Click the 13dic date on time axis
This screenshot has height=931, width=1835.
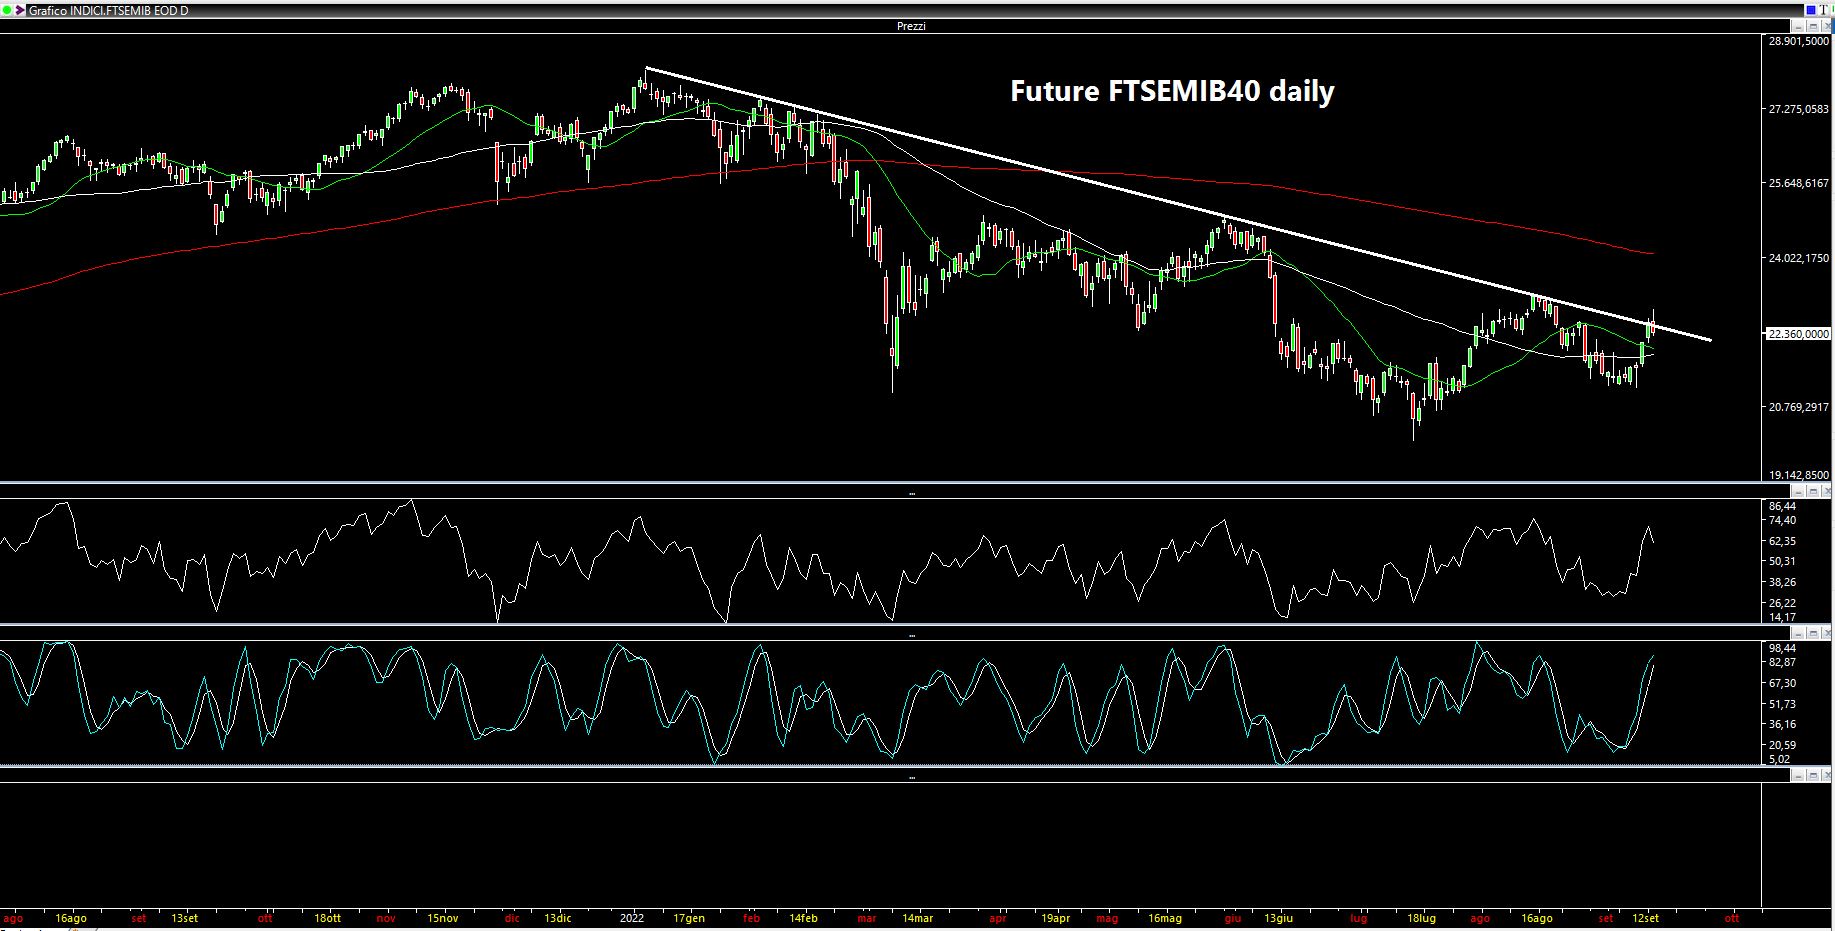click(x=557, y=918)
